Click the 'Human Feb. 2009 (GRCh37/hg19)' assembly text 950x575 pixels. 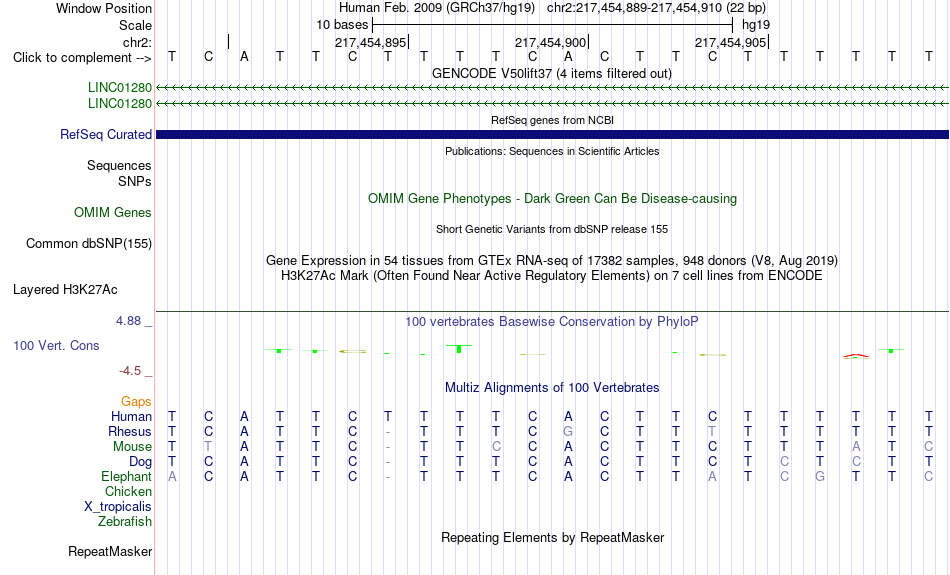click(437, 8)
